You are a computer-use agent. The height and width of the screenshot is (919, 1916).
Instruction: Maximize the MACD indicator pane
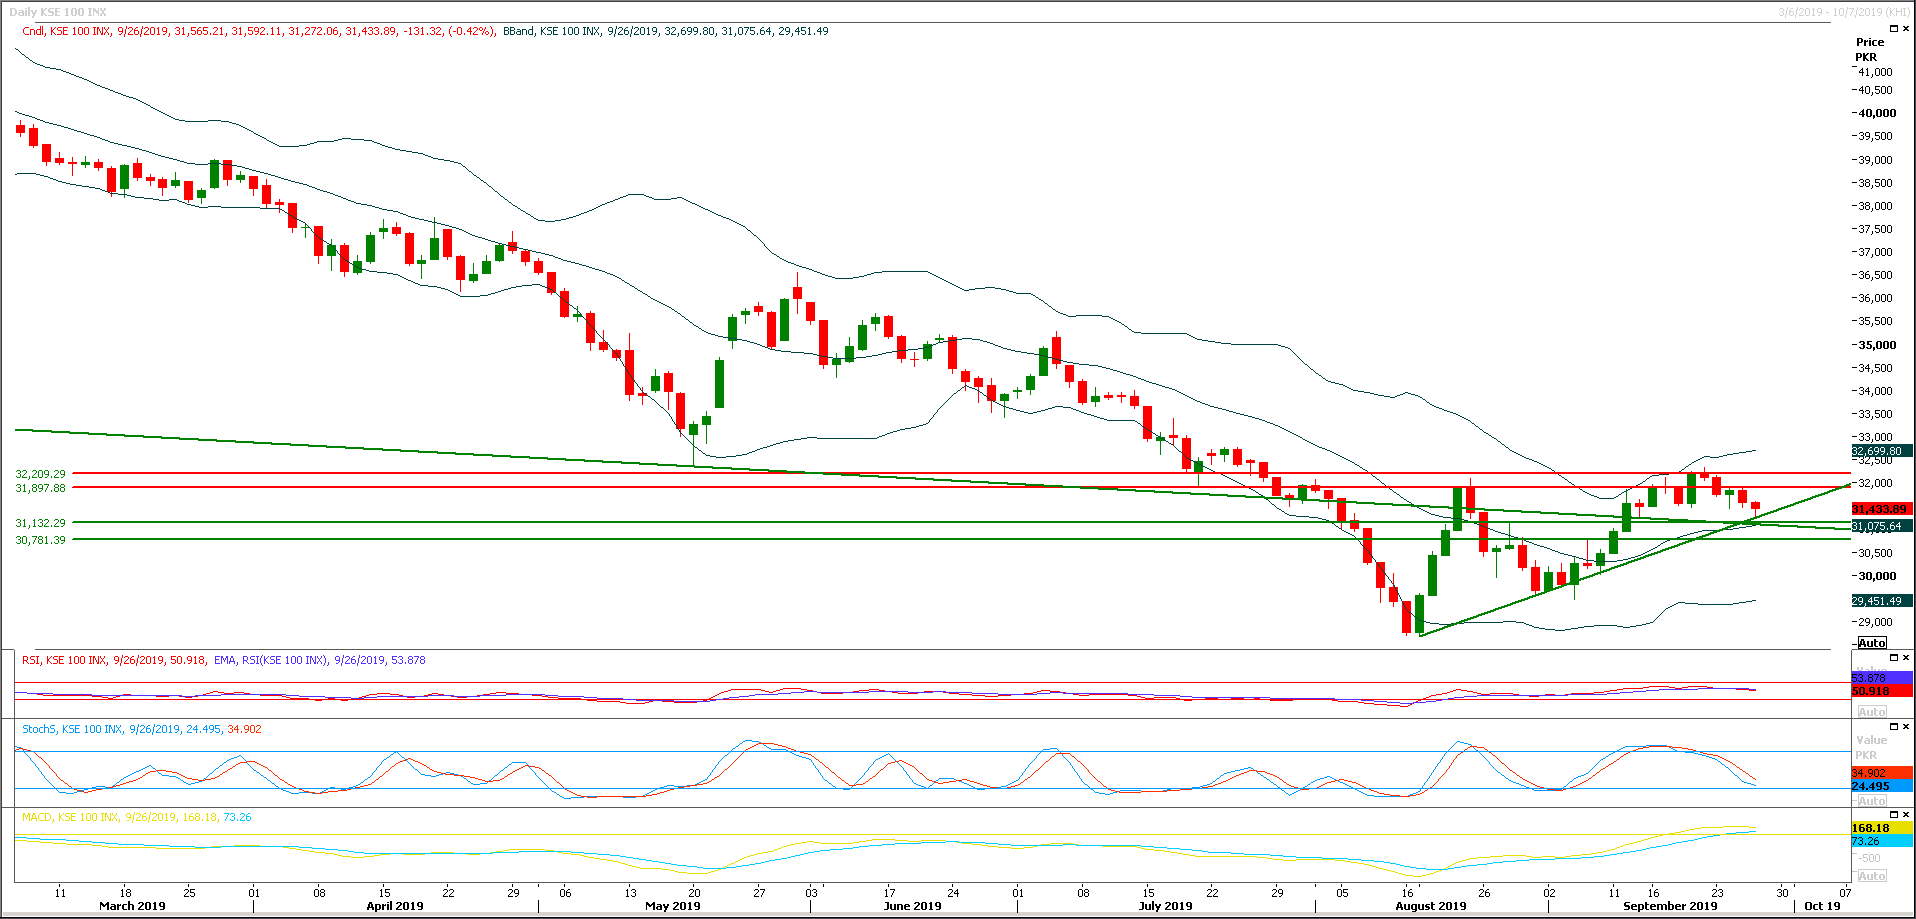tap(1893, 814)
